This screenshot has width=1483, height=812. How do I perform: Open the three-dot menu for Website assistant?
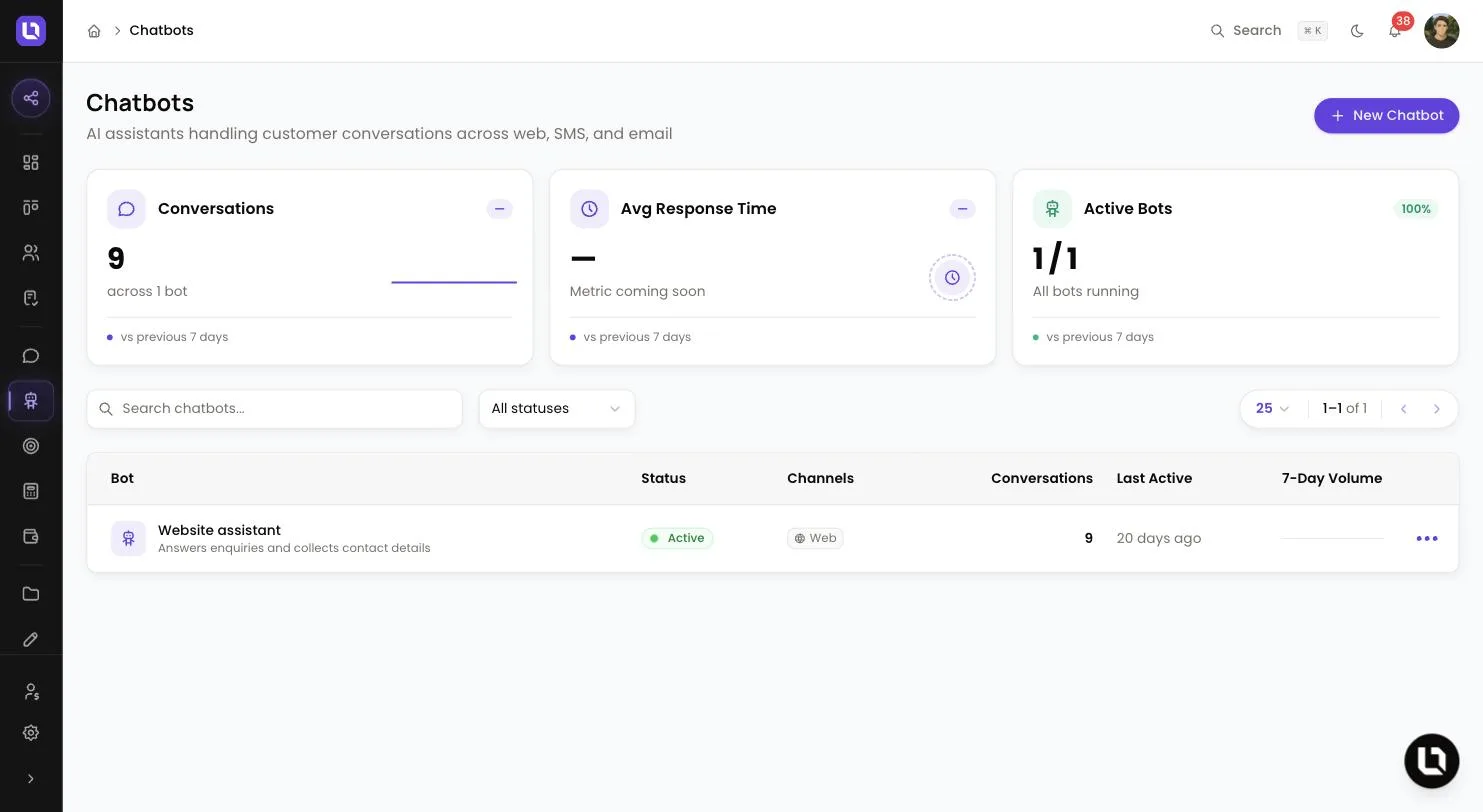click(x=1427, y=538)
